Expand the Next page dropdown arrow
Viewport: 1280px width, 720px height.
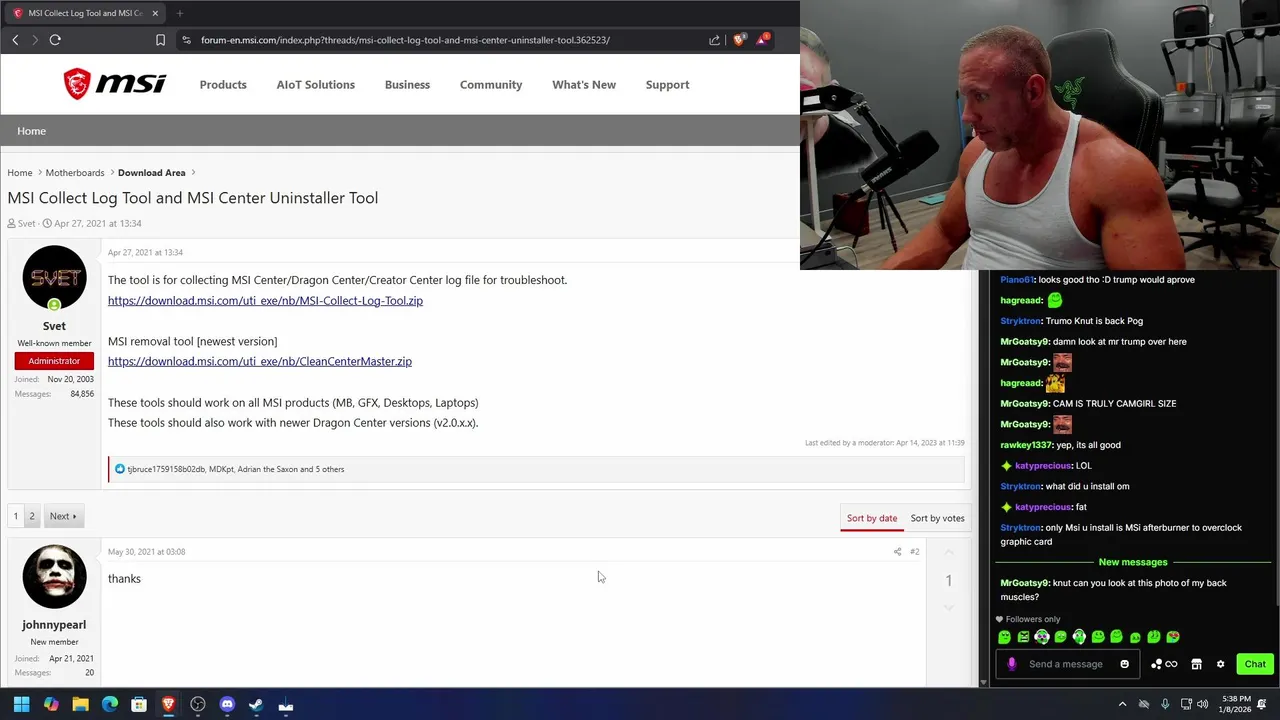click(x=74, y=517)
